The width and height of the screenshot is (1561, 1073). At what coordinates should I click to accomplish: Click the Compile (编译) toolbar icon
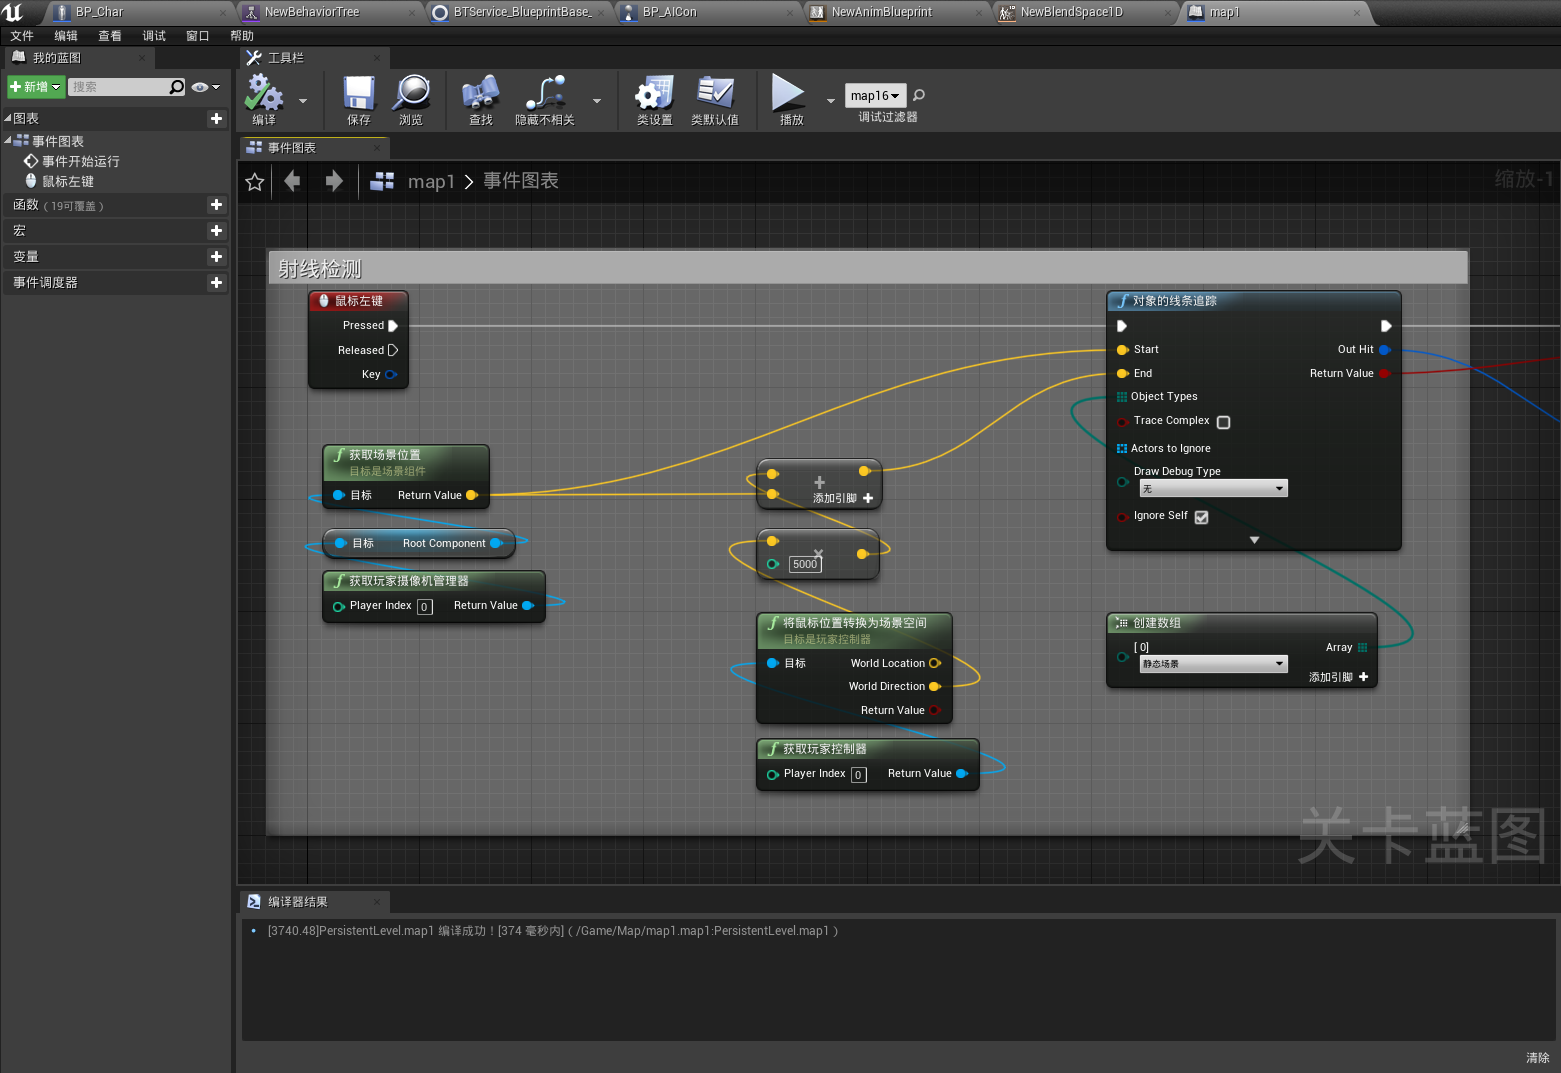click(x=264, y=93)
